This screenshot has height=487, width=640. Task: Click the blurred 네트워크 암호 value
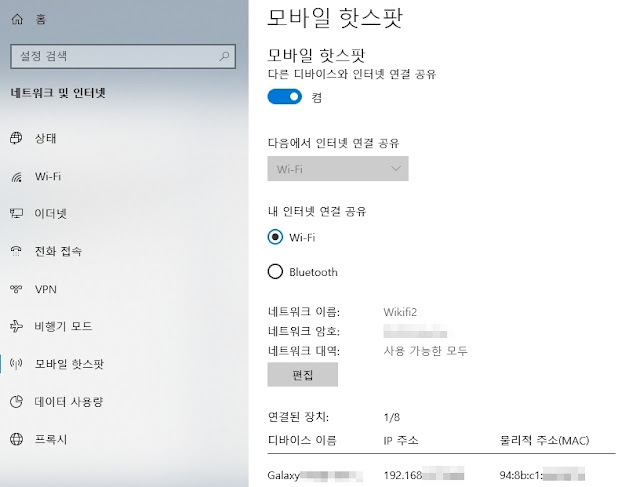coord(415,331)
